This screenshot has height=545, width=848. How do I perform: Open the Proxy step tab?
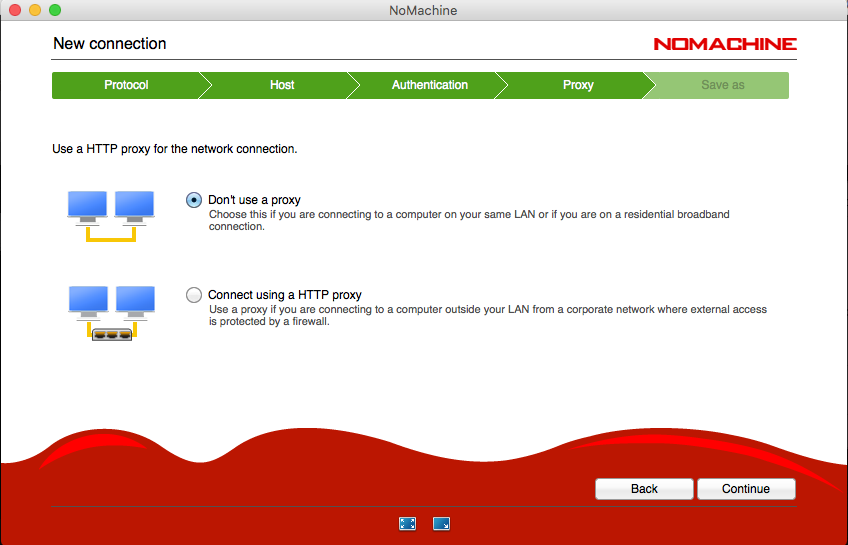tap(578, 85)
